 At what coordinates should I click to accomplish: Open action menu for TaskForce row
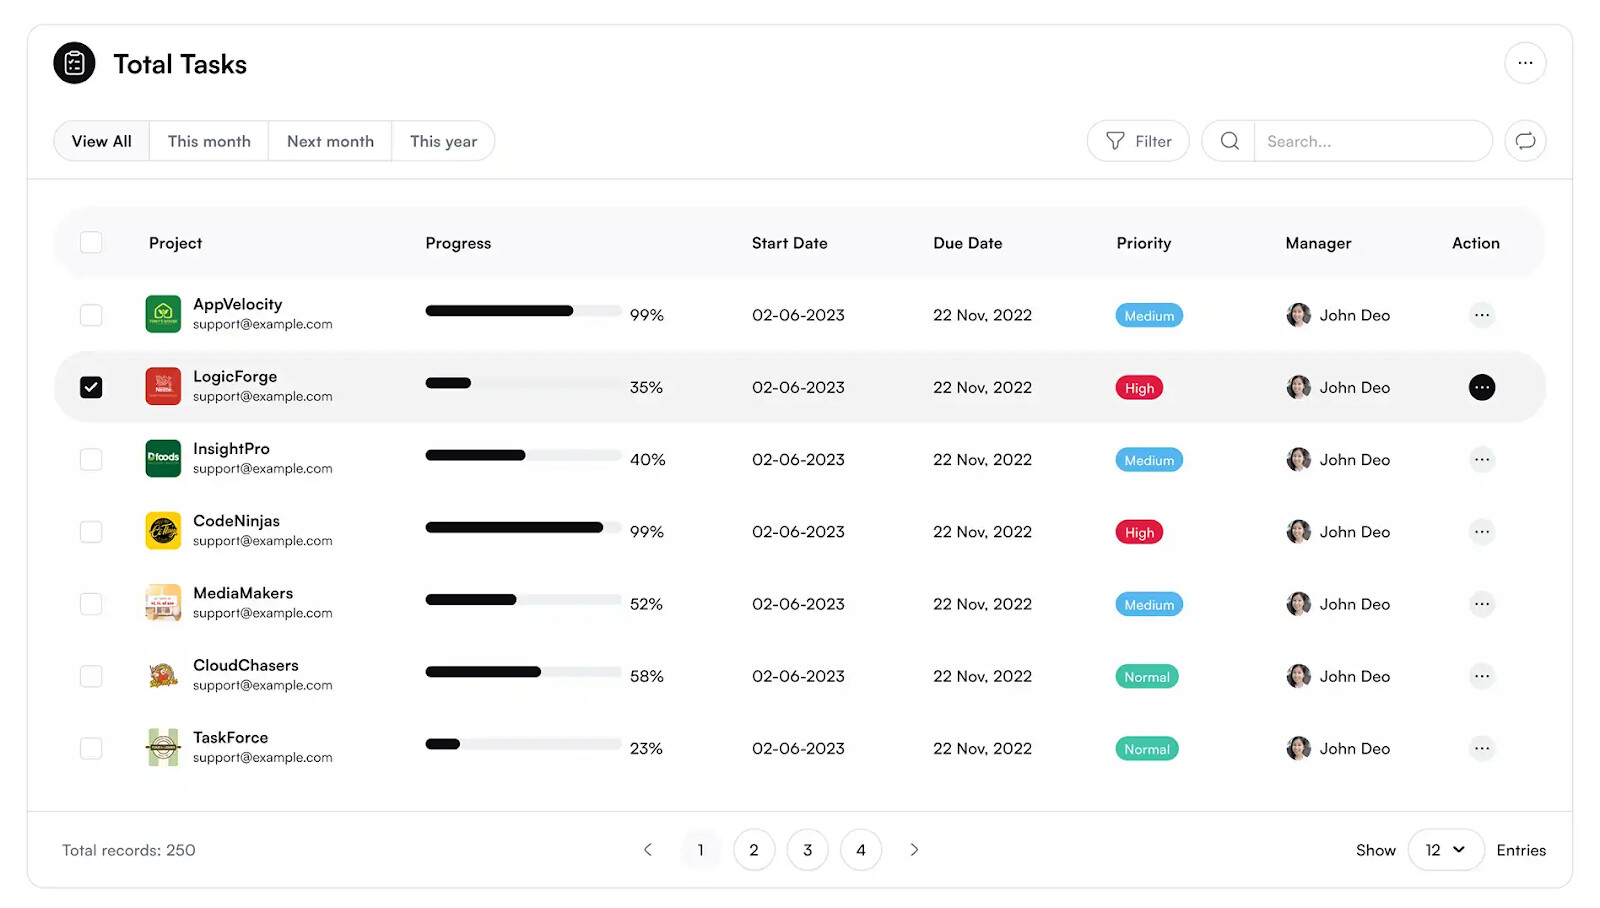[1481, 748]
